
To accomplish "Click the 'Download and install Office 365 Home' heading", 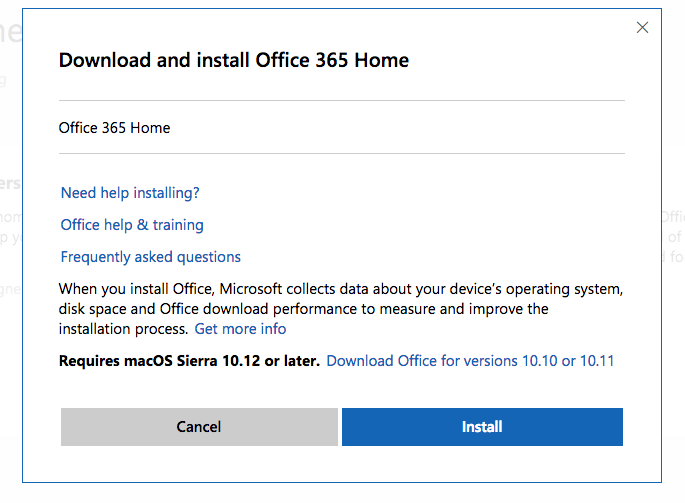I will [234, 60].
